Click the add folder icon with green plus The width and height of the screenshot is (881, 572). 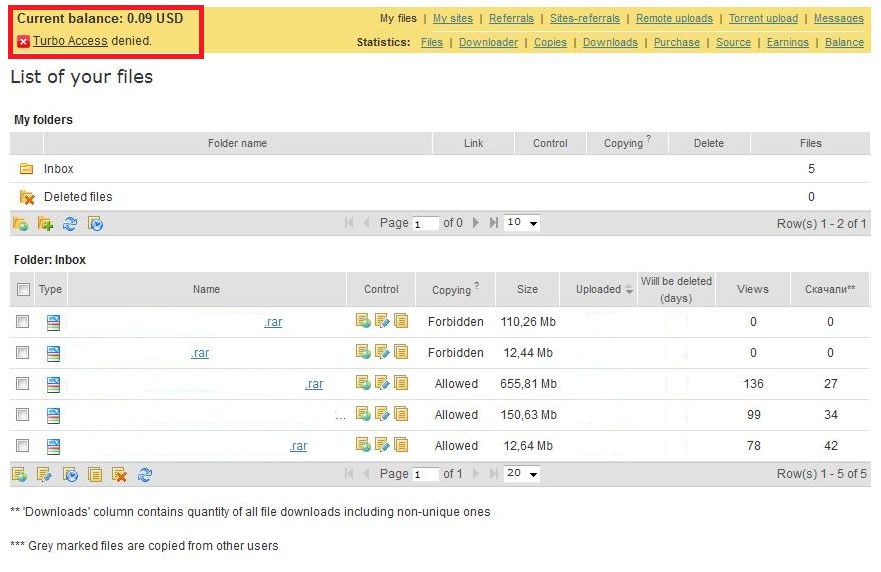point(45,224)
